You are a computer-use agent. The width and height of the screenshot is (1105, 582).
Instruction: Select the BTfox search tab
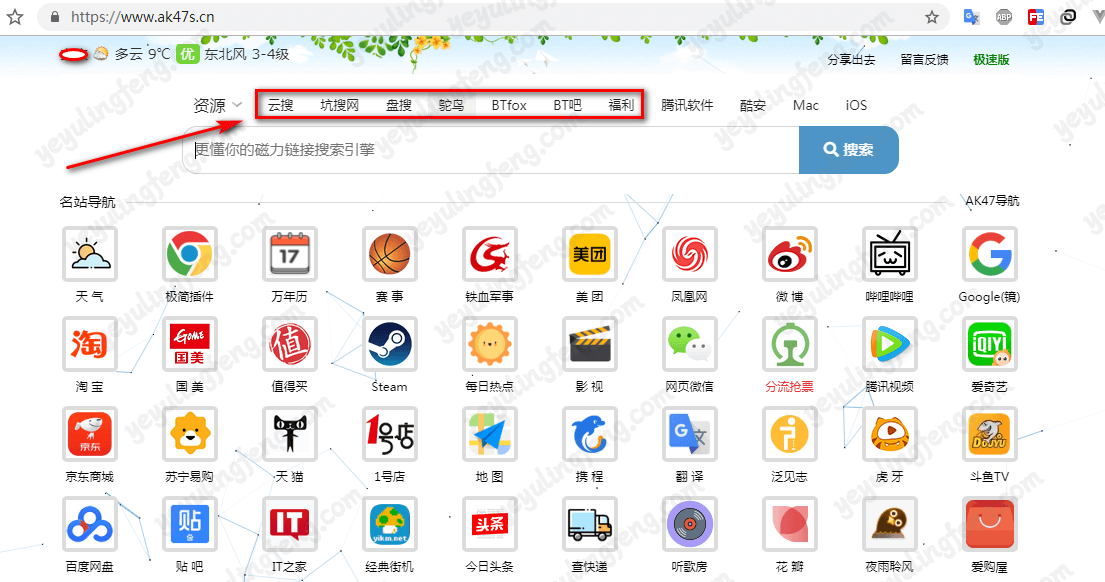pyautogui.click(x=509, y=105)
